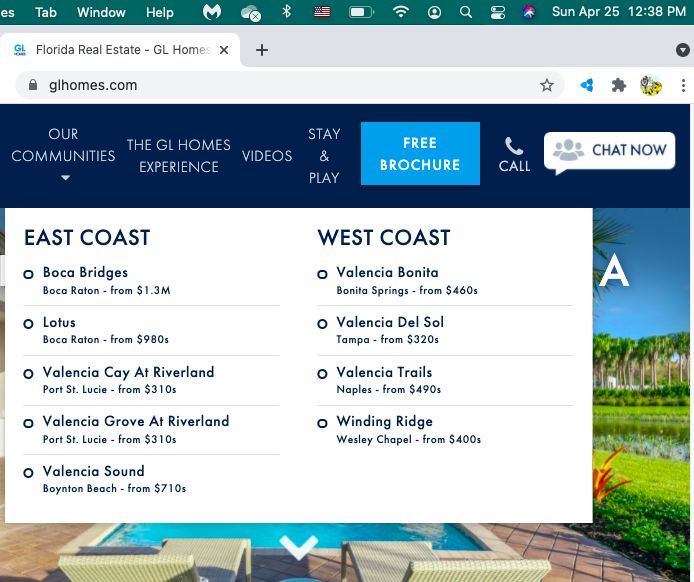Open the Valencia Sound community link
This screenshot has height=582, width=694.
click(x=93, y=471)
